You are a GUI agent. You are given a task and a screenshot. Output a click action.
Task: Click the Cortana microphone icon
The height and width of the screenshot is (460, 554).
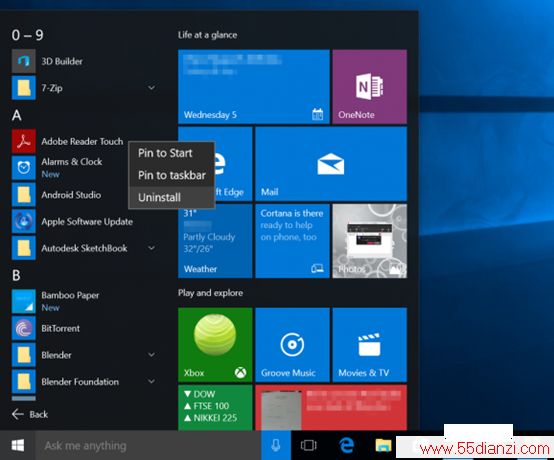click(x=276, y=445)
